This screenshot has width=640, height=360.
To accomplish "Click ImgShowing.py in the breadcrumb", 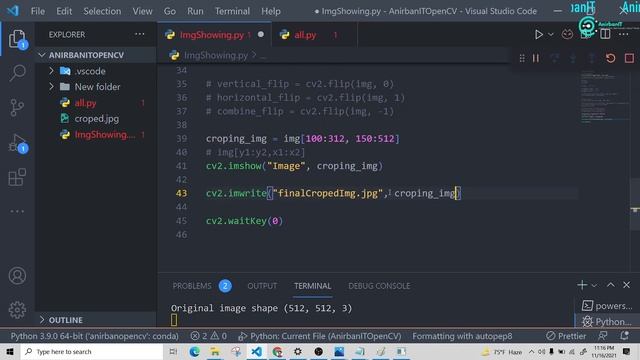I will click(x=216, y=55).
